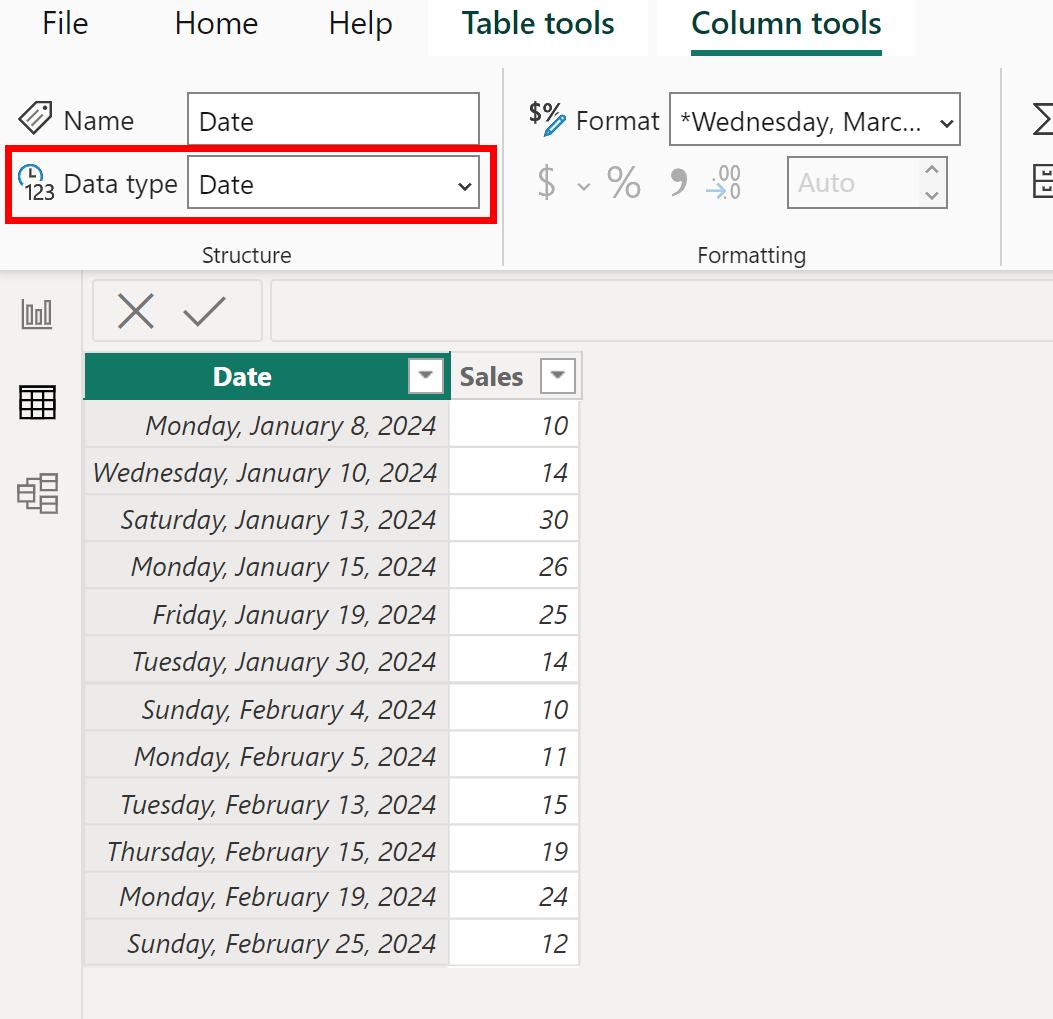Open the Data type dropdown showing Date
Viewport: 1053px width, 1019px height.
(334, 184)
